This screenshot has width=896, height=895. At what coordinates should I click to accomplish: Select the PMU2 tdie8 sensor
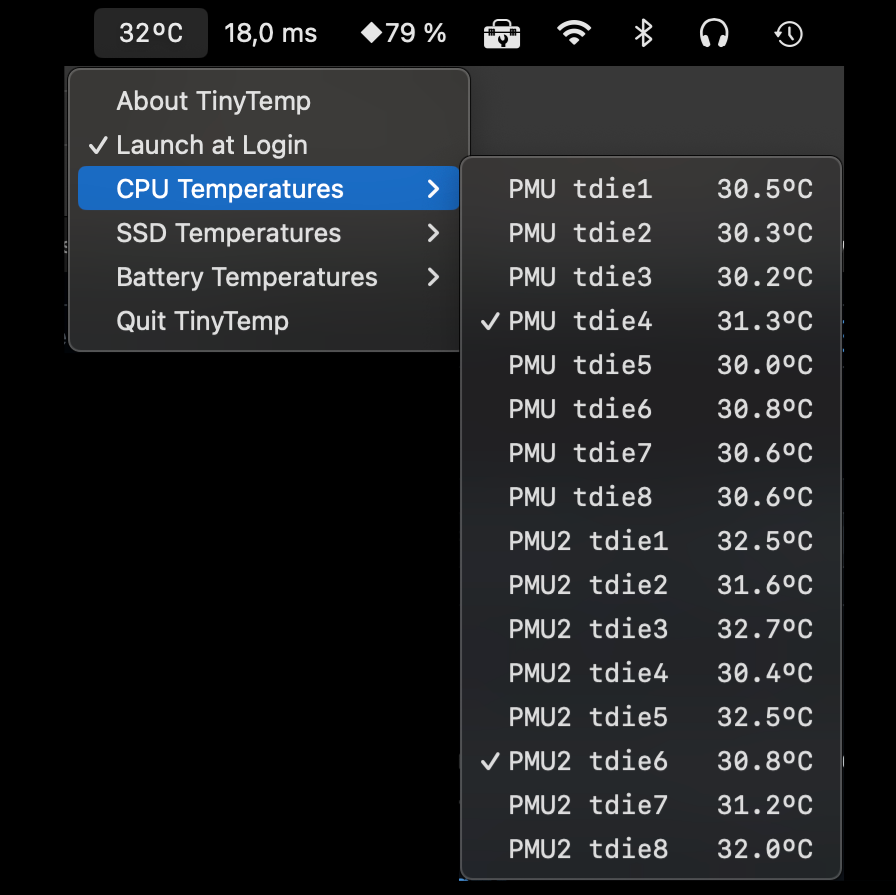(x=651, y=849)
